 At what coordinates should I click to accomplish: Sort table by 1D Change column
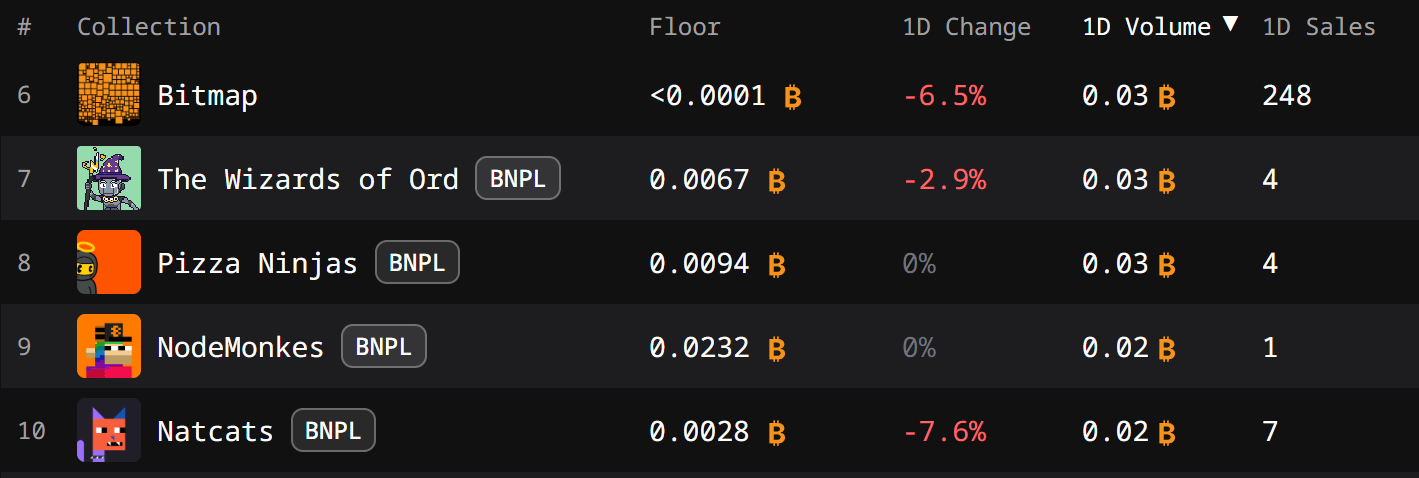tap(966, 27)
